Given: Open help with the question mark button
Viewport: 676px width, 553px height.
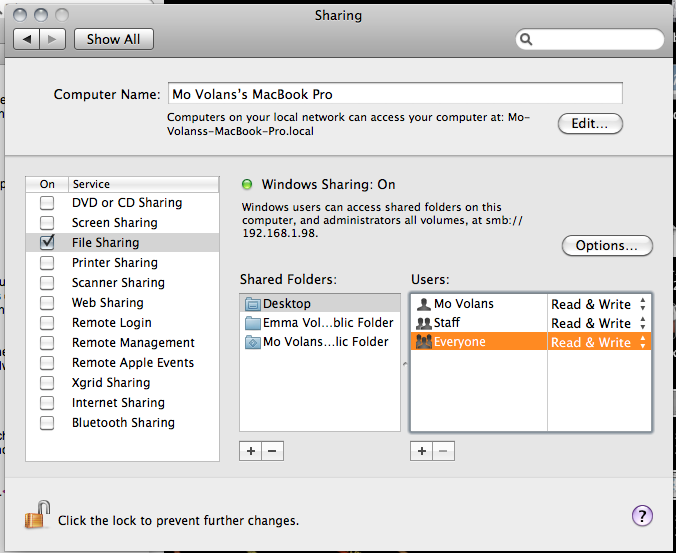Looking at the screenshot, I should coord(642,516).
